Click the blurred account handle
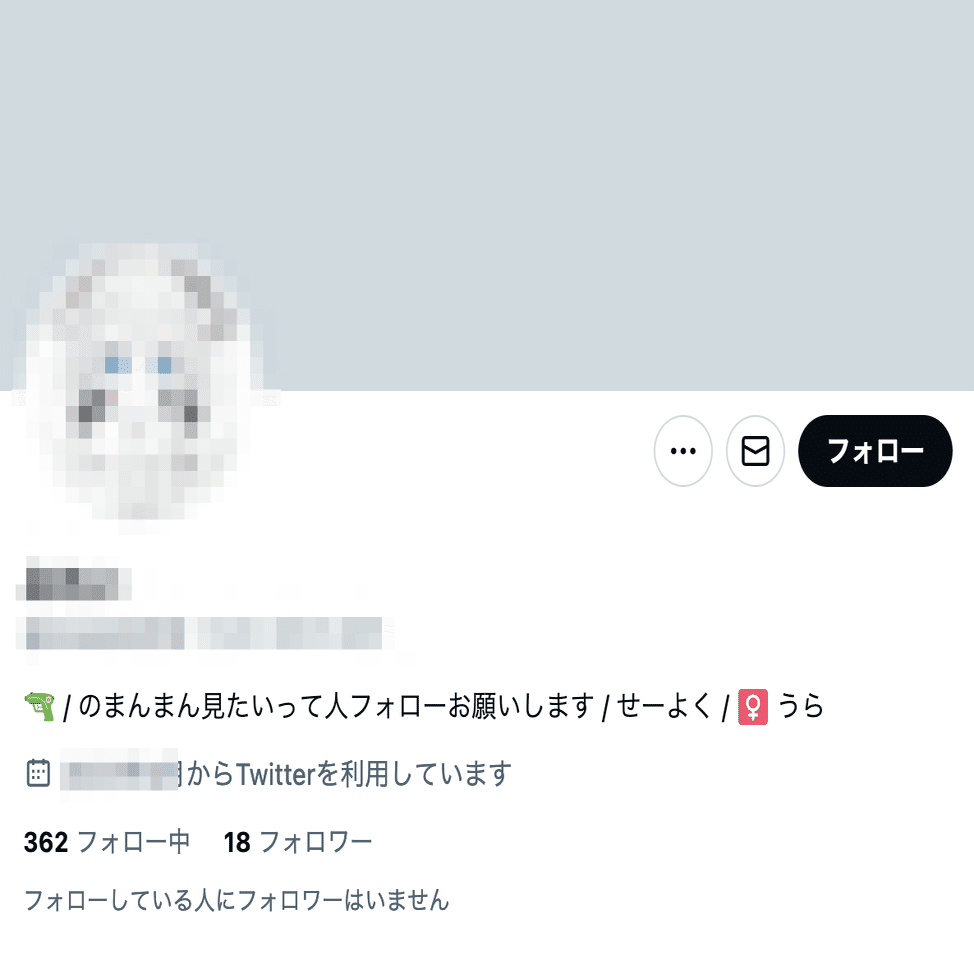This screenshot has height=974, width=974. (204, 633)
